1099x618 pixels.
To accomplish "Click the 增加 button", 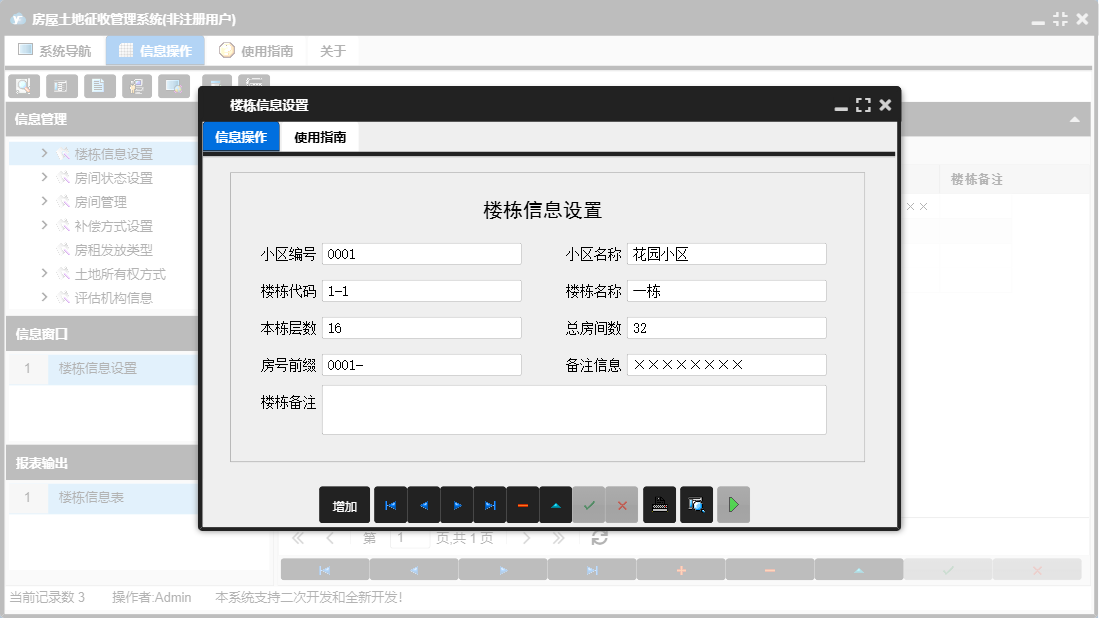I will click(x=345, y=506).
